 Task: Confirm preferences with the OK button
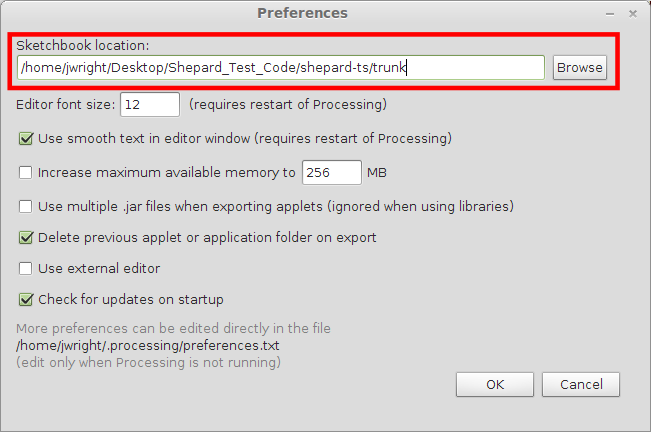coord(495,384)
